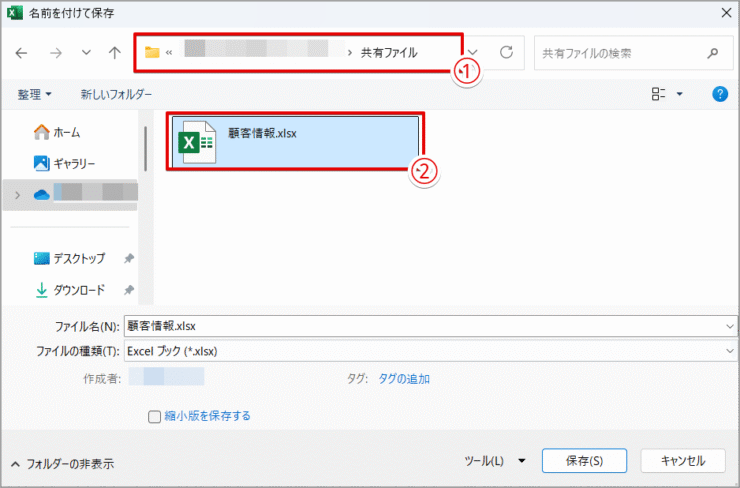Click the タグの追加 link

click(x=404, y=379)
